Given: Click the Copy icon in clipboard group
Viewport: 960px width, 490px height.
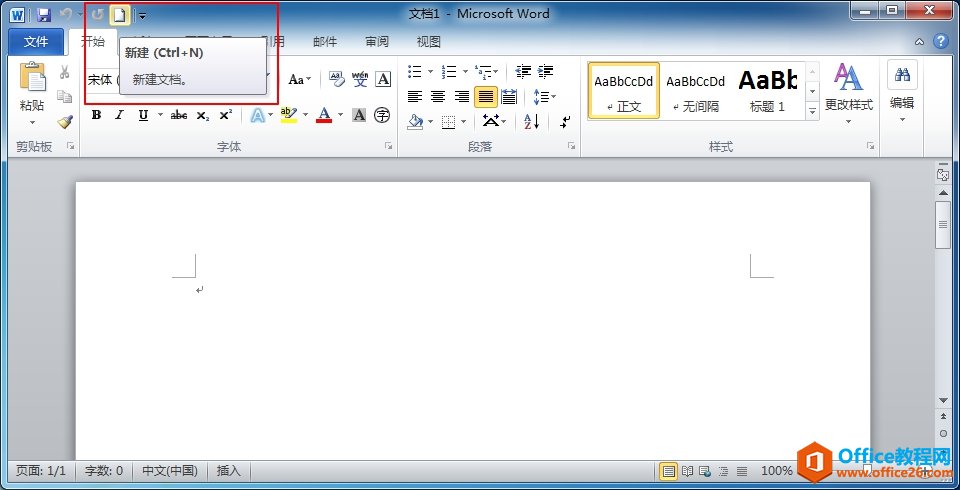Looking at the screenshot, I should tap(64, 97).
